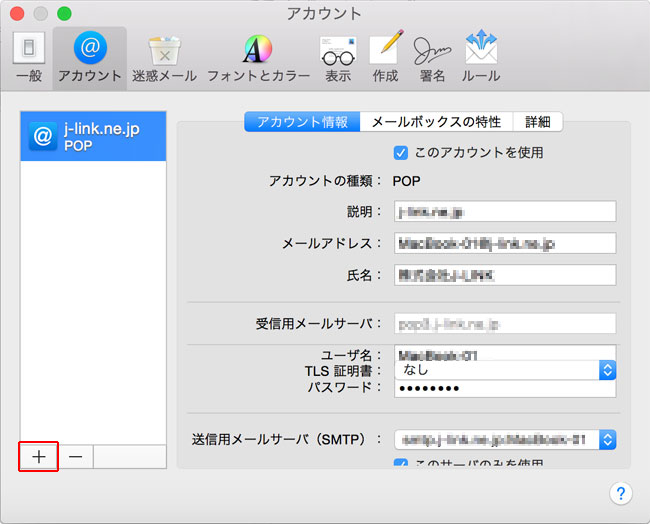Open the 迷惑メール junk mail preferences
This screenshot has width=650, height=524.
(164, 59)
